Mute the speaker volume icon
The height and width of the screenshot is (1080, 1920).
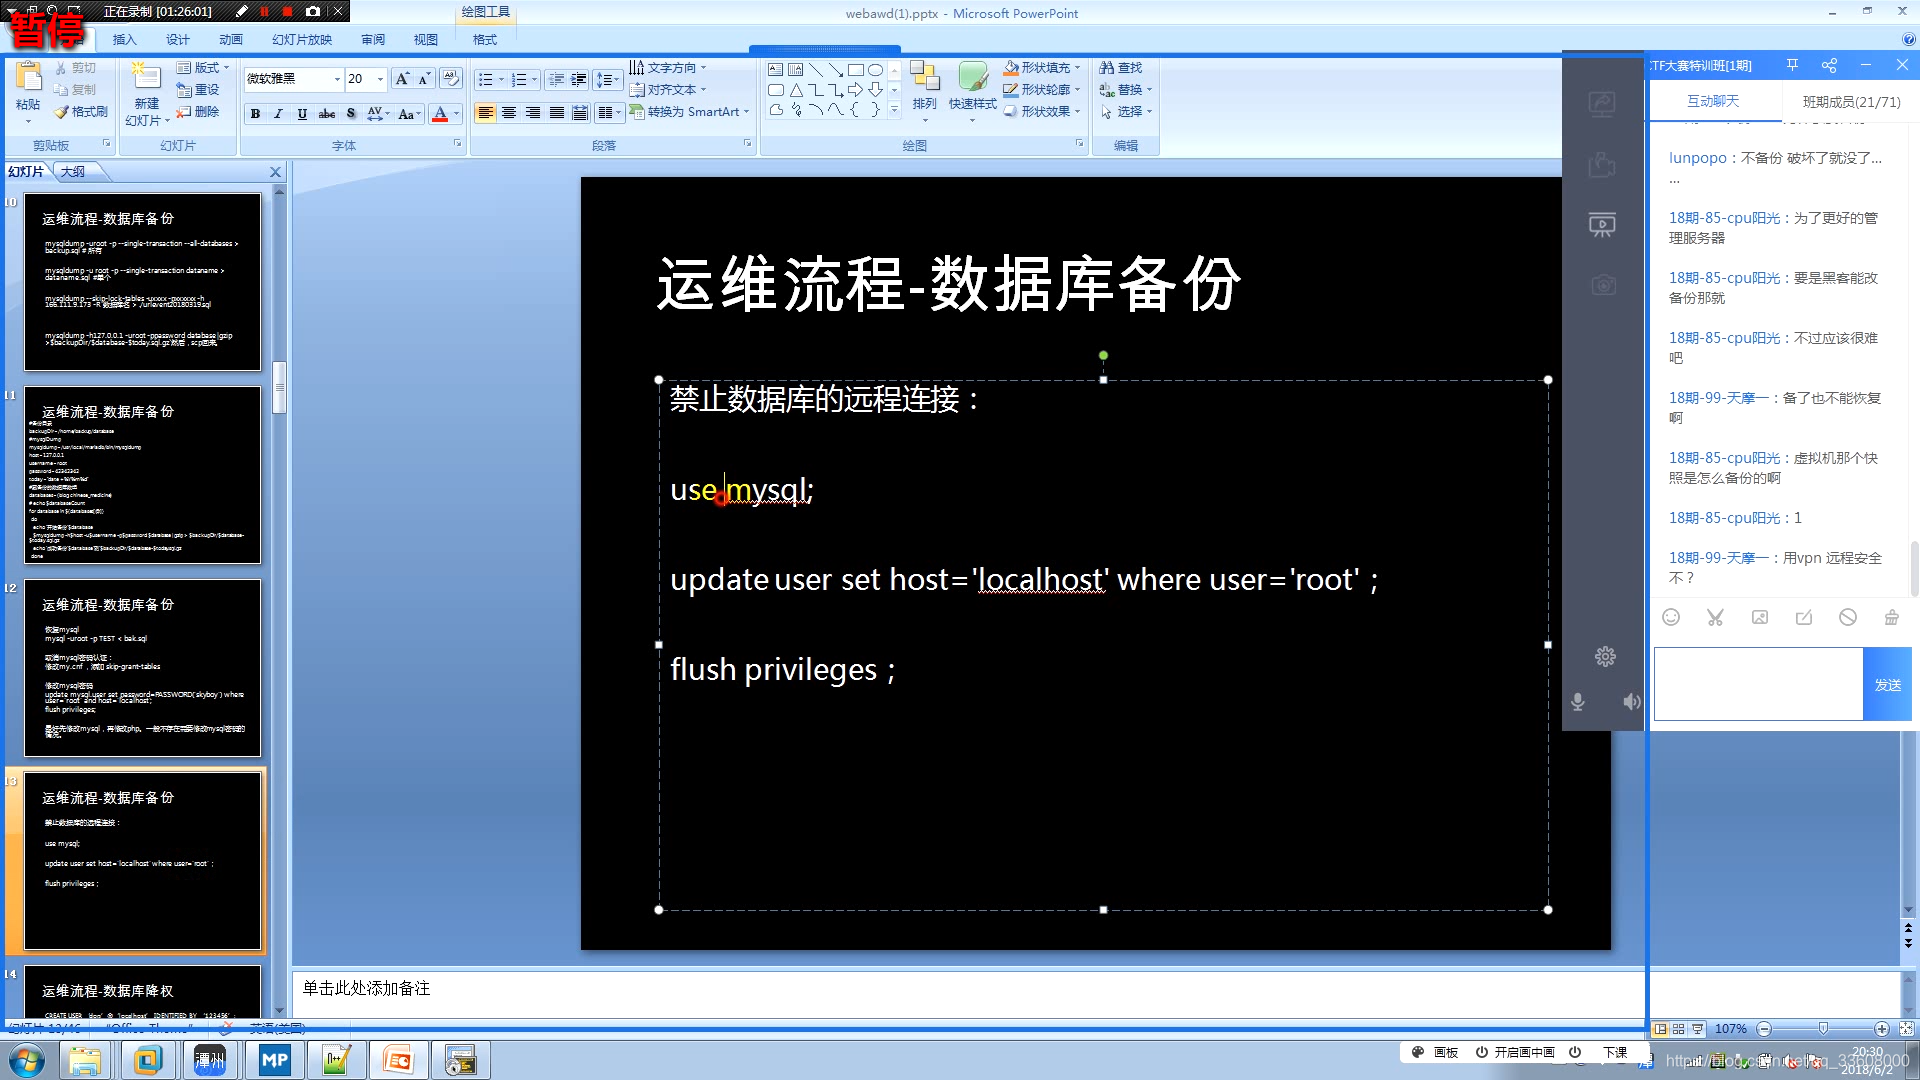coord(1631,702)
